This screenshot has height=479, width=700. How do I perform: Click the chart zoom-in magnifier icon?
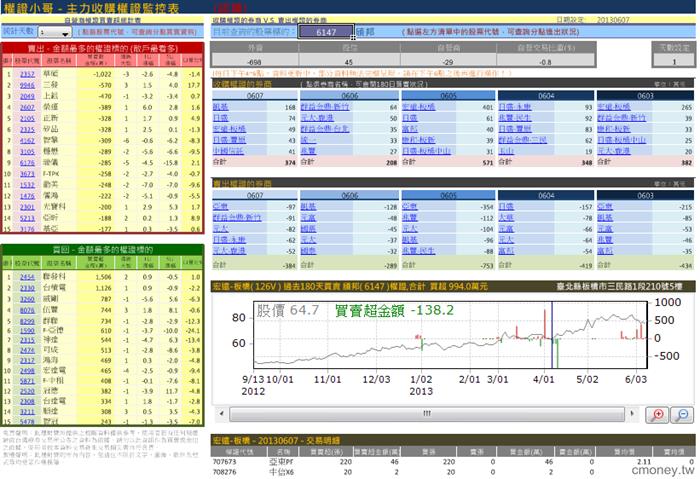(x=657, y=415)
